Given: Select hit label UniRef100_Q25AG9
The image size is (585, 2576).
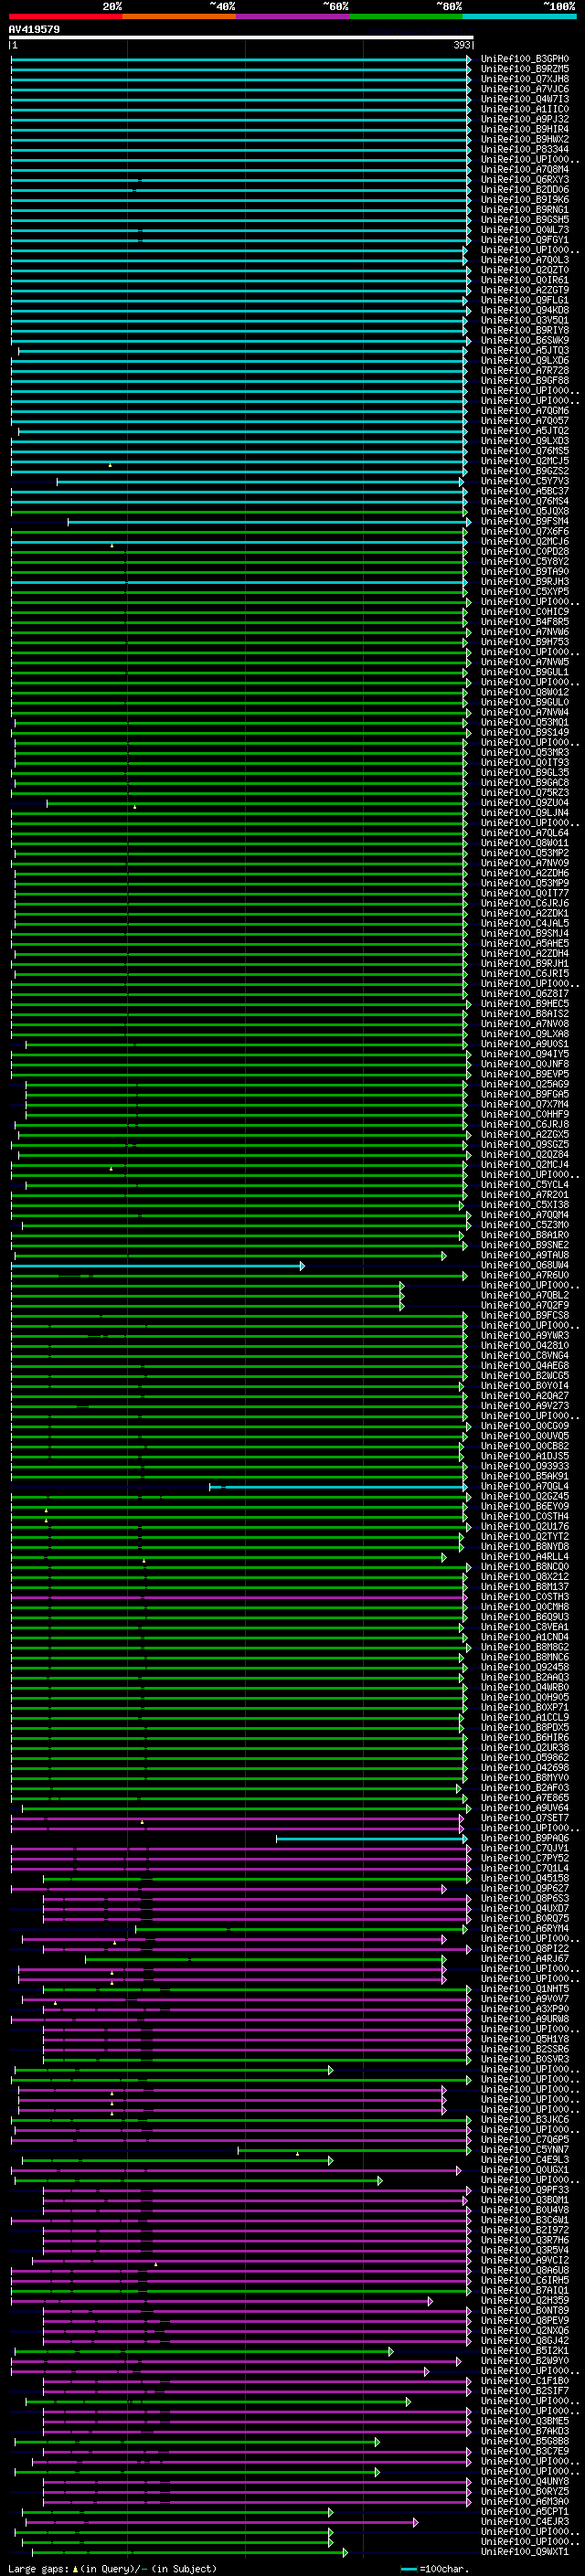Looking at the screenshot, I should (x=525, y=1085).
